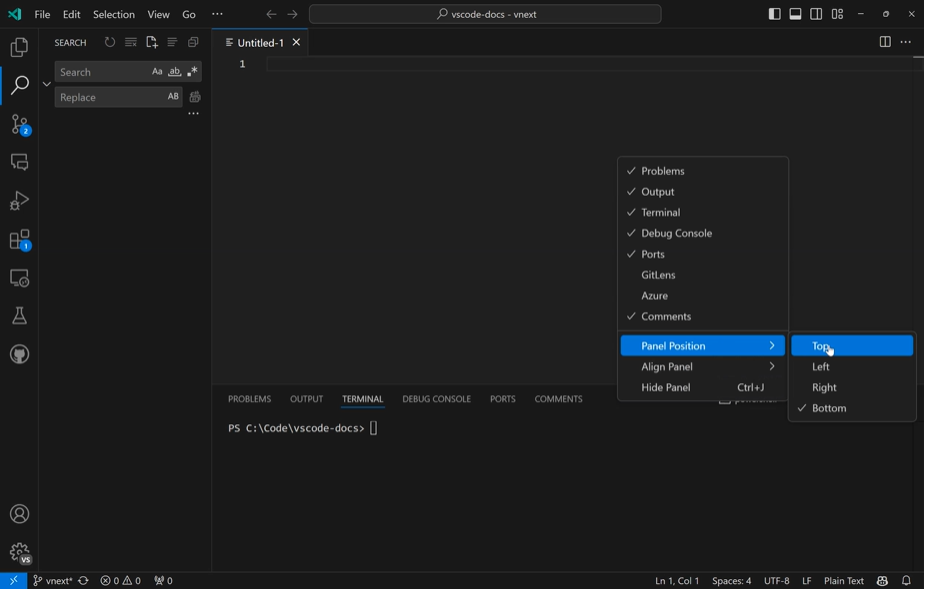This screenshot has height=589, width=925.
Task: Open the View menu
Action: click(x=158, y=14)
